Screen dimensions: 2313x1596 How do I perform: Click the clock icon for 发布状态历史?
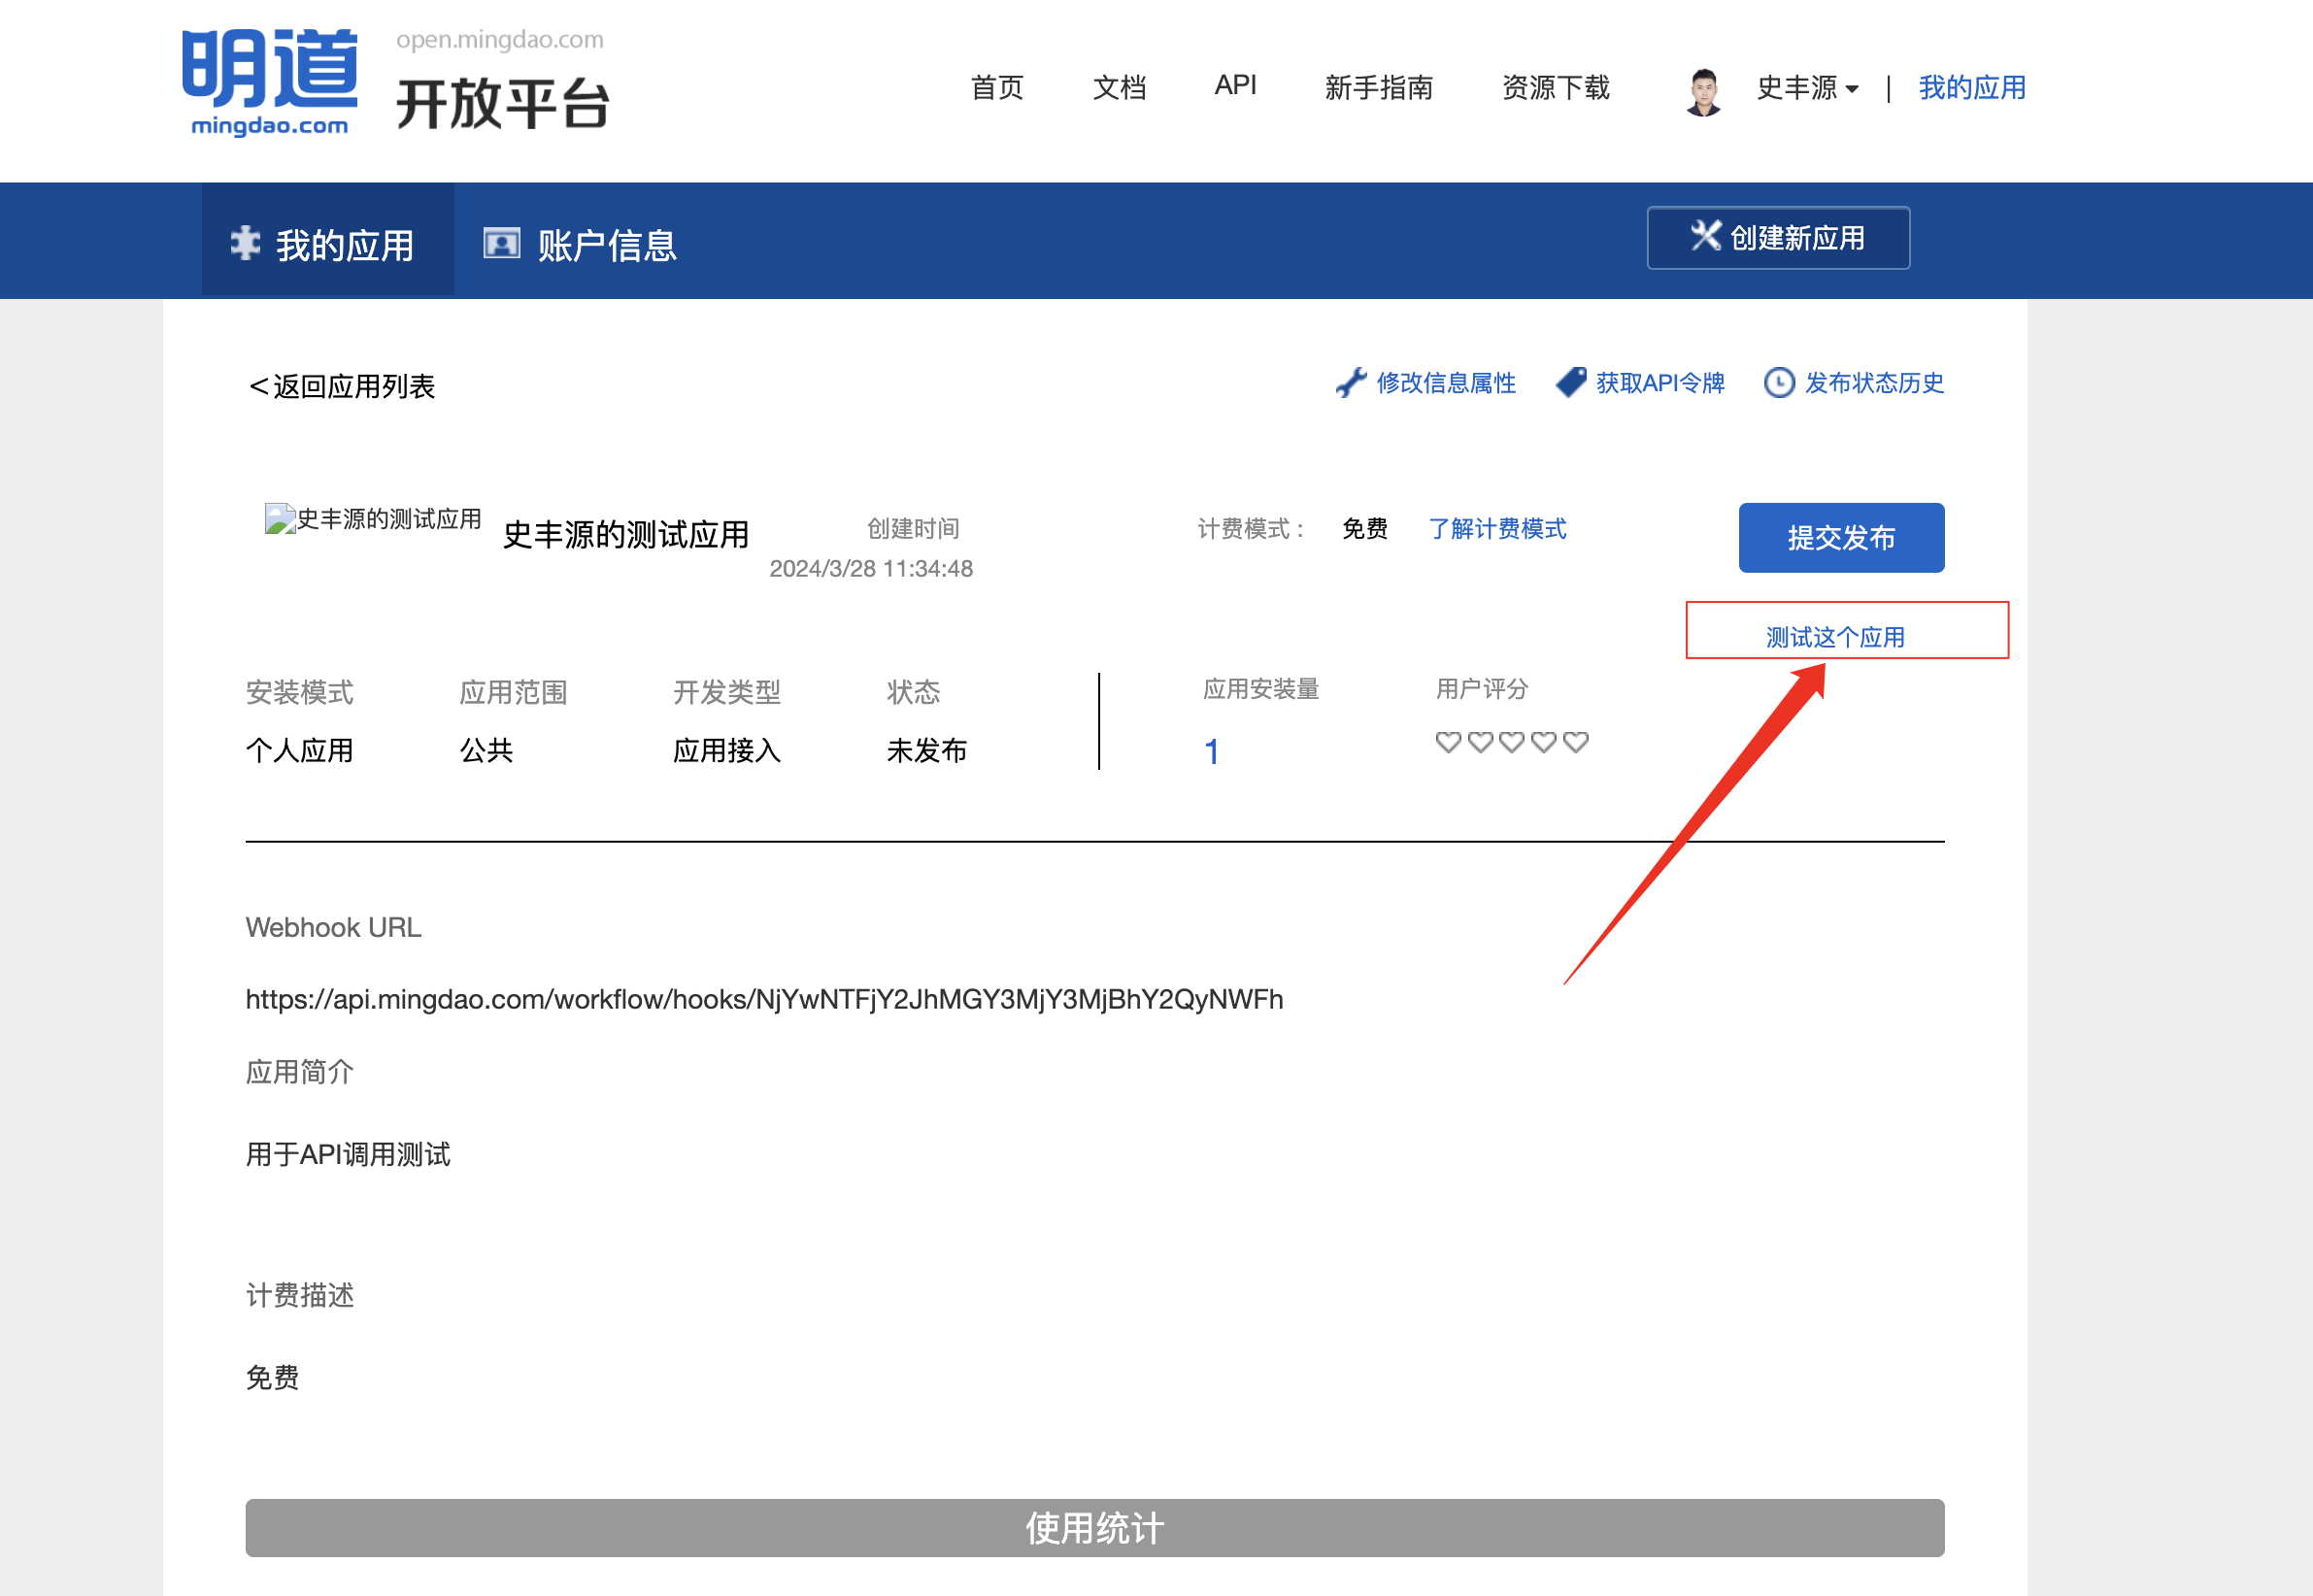(x=1778, y=383)
